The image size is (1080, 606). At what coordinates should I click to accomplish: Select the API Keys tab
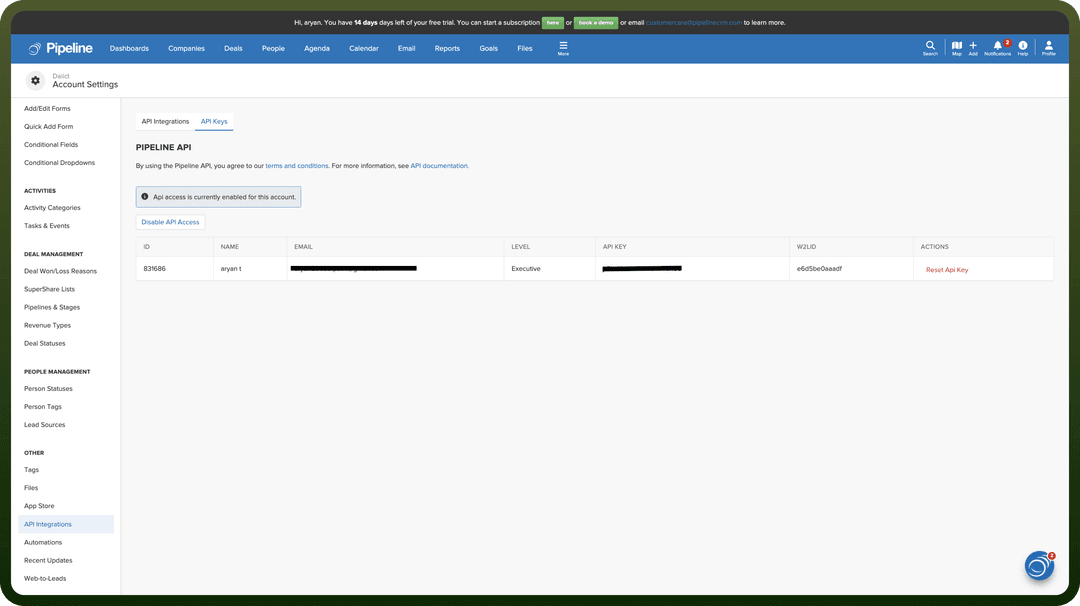point(214,121)
